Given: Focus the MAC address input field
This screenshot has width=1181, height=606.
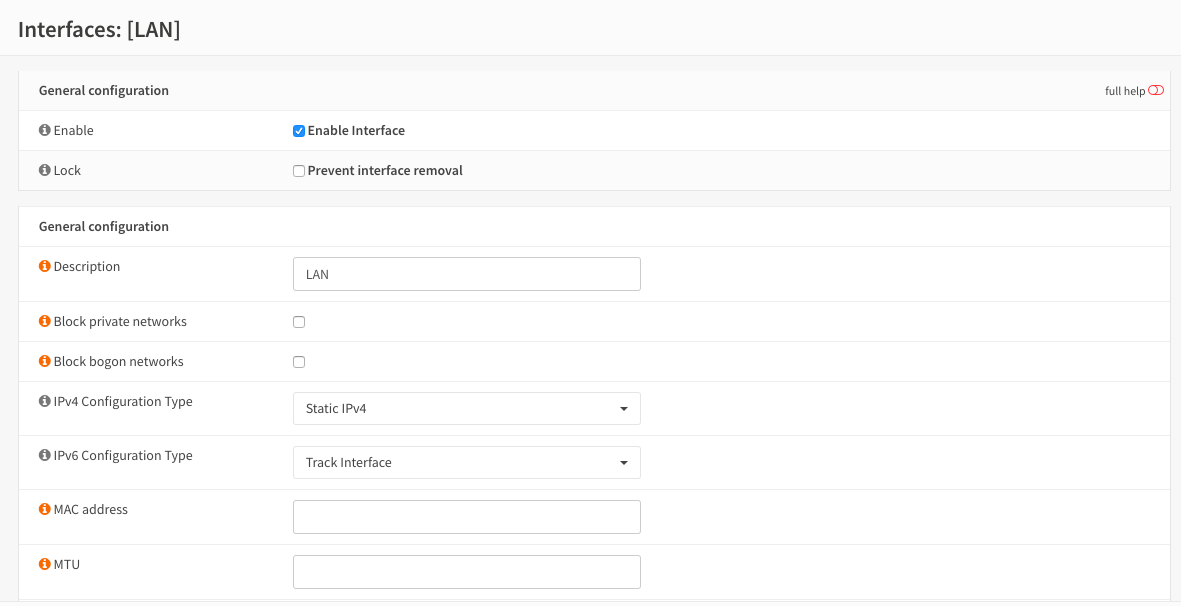Looking at the screenshot, I should 466,517.
